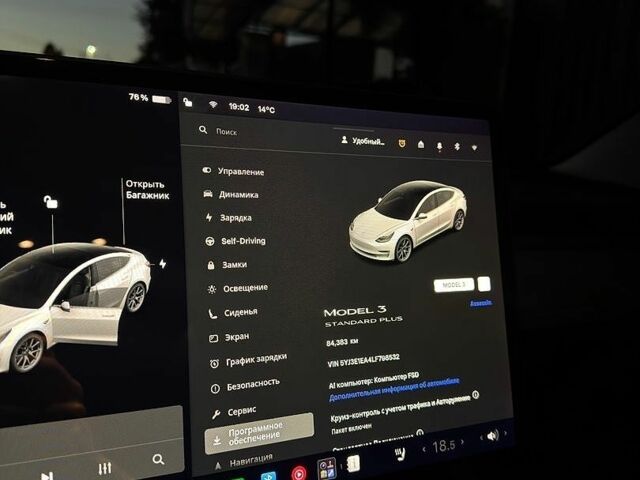Select the Программное обеспечение menu item
This screenshot has width=640, height=480.
(259, 434)
